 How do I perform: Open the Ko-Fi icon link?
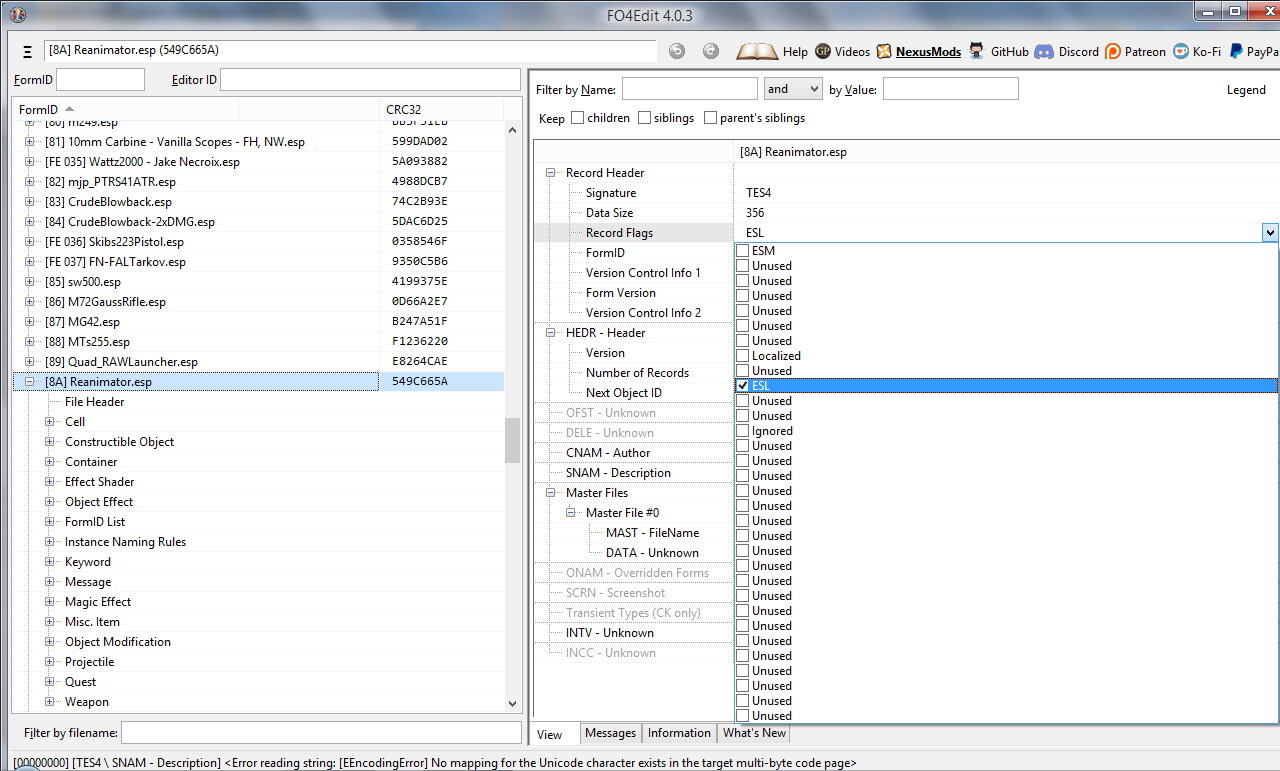click(x=1181, y=51)
